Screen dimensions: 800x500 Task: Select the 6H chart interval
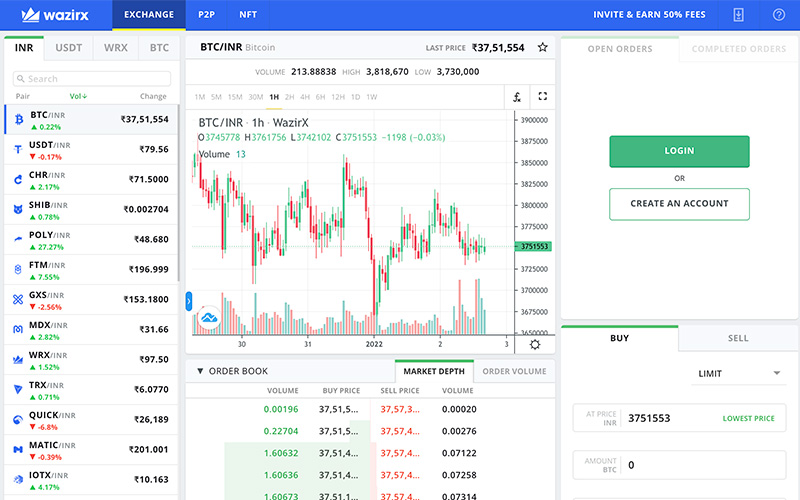(x=320, y=97)
